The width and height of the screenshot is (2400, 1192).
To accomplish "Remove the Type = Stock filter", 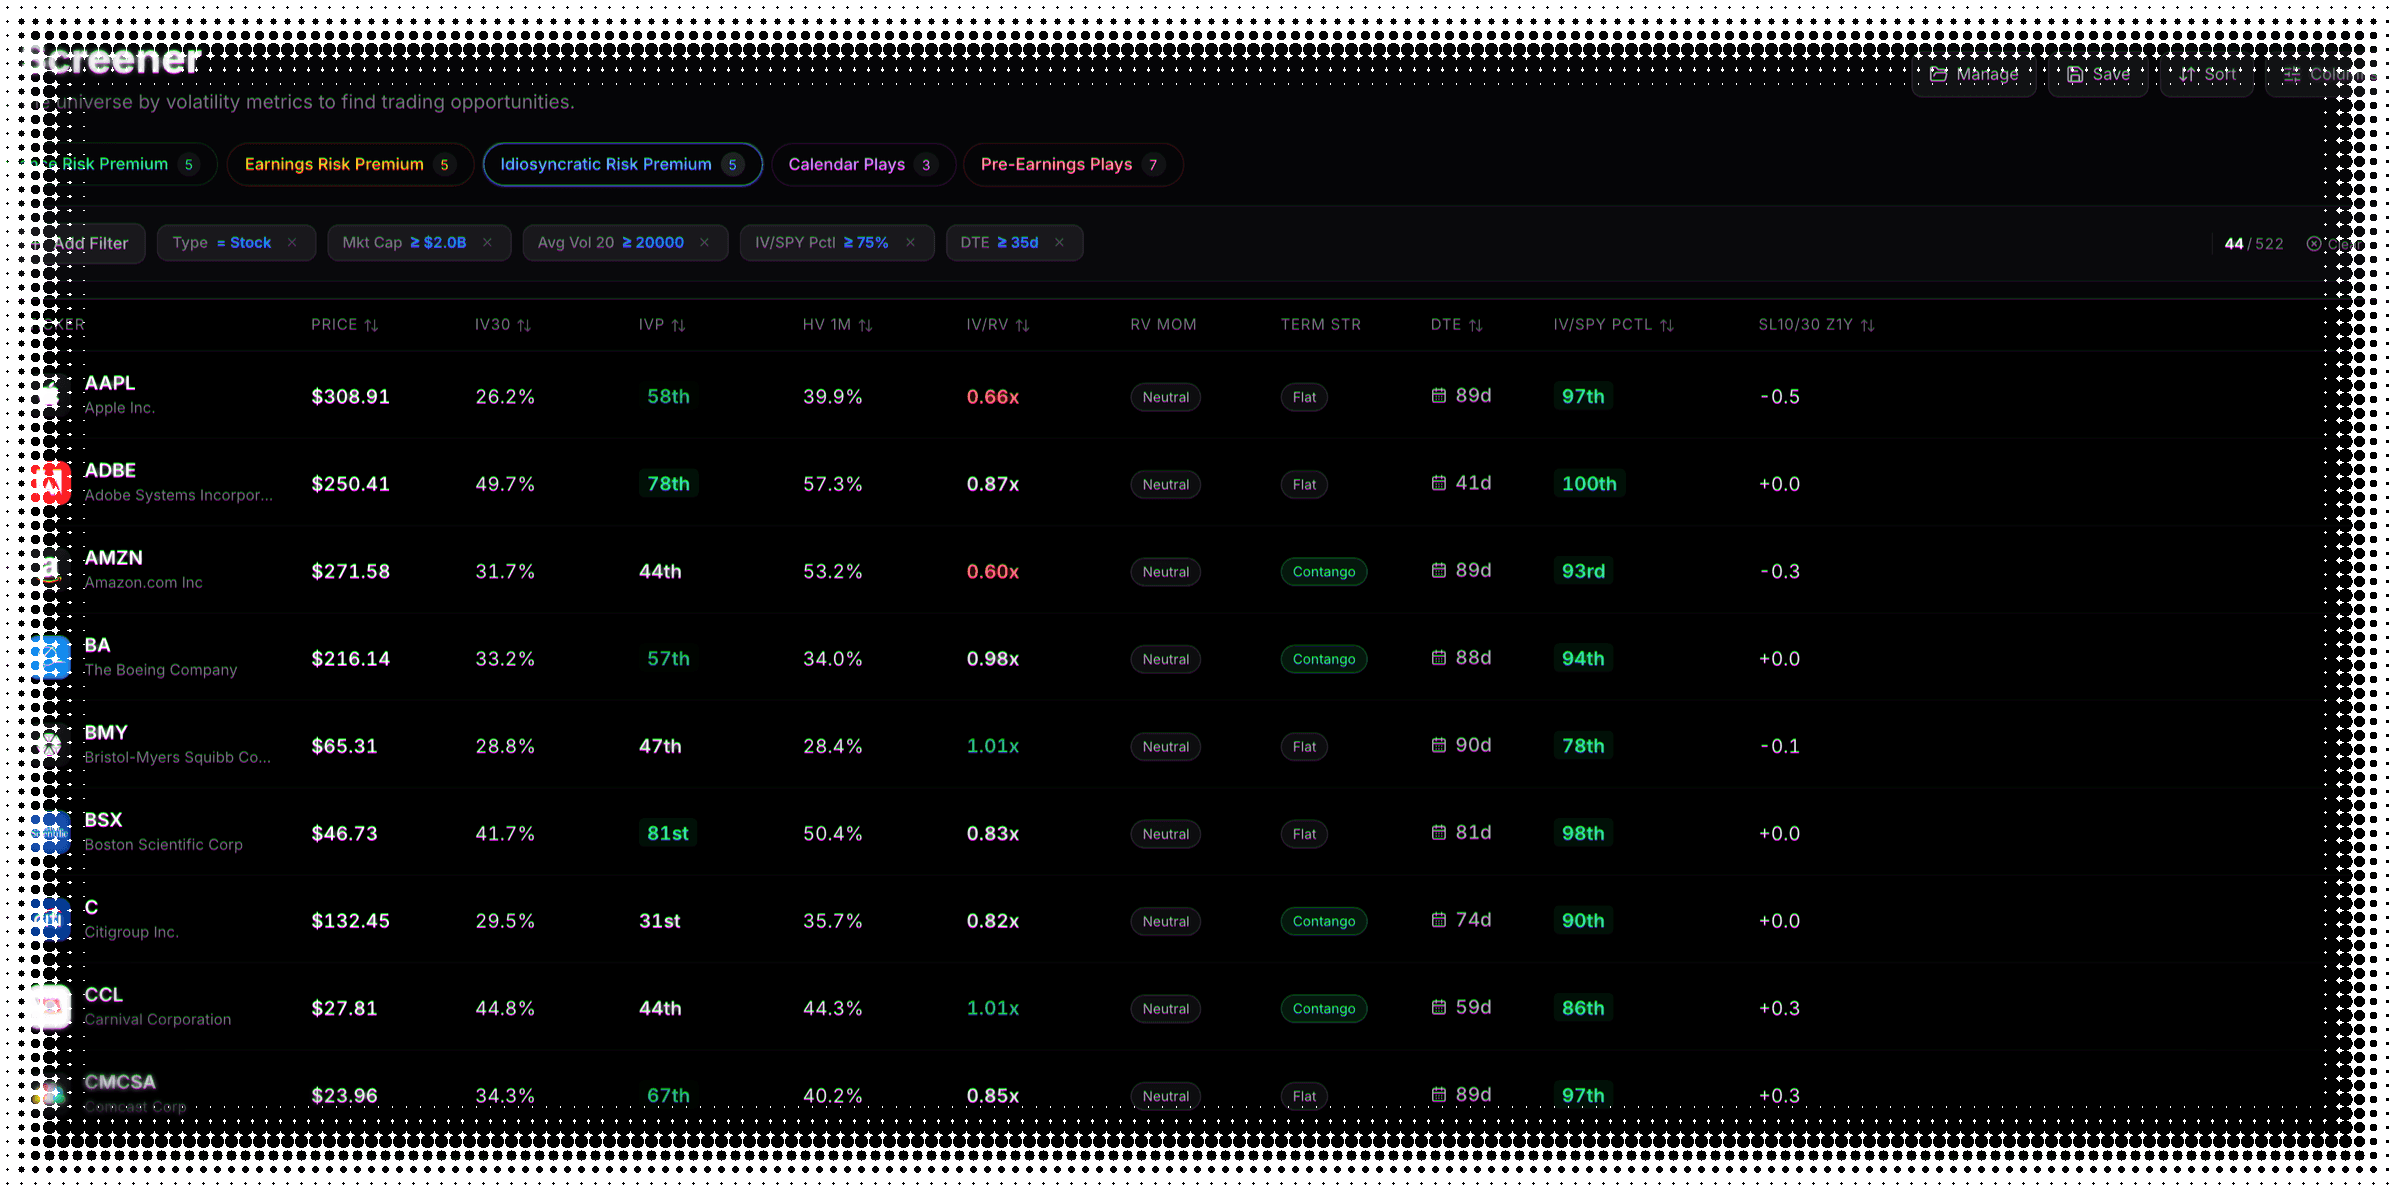I will pyautogui.click(x=292, y=243).
